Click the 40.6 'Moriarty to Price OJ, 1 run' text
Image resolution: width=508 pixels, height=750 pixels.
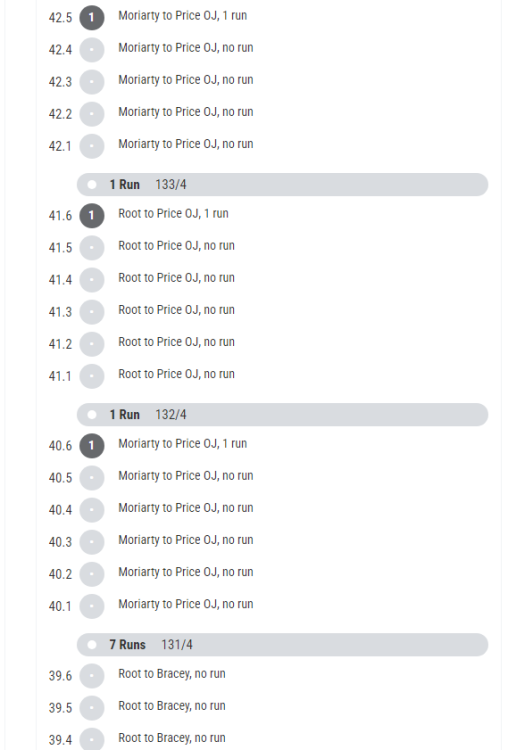(x=182, y=443)
